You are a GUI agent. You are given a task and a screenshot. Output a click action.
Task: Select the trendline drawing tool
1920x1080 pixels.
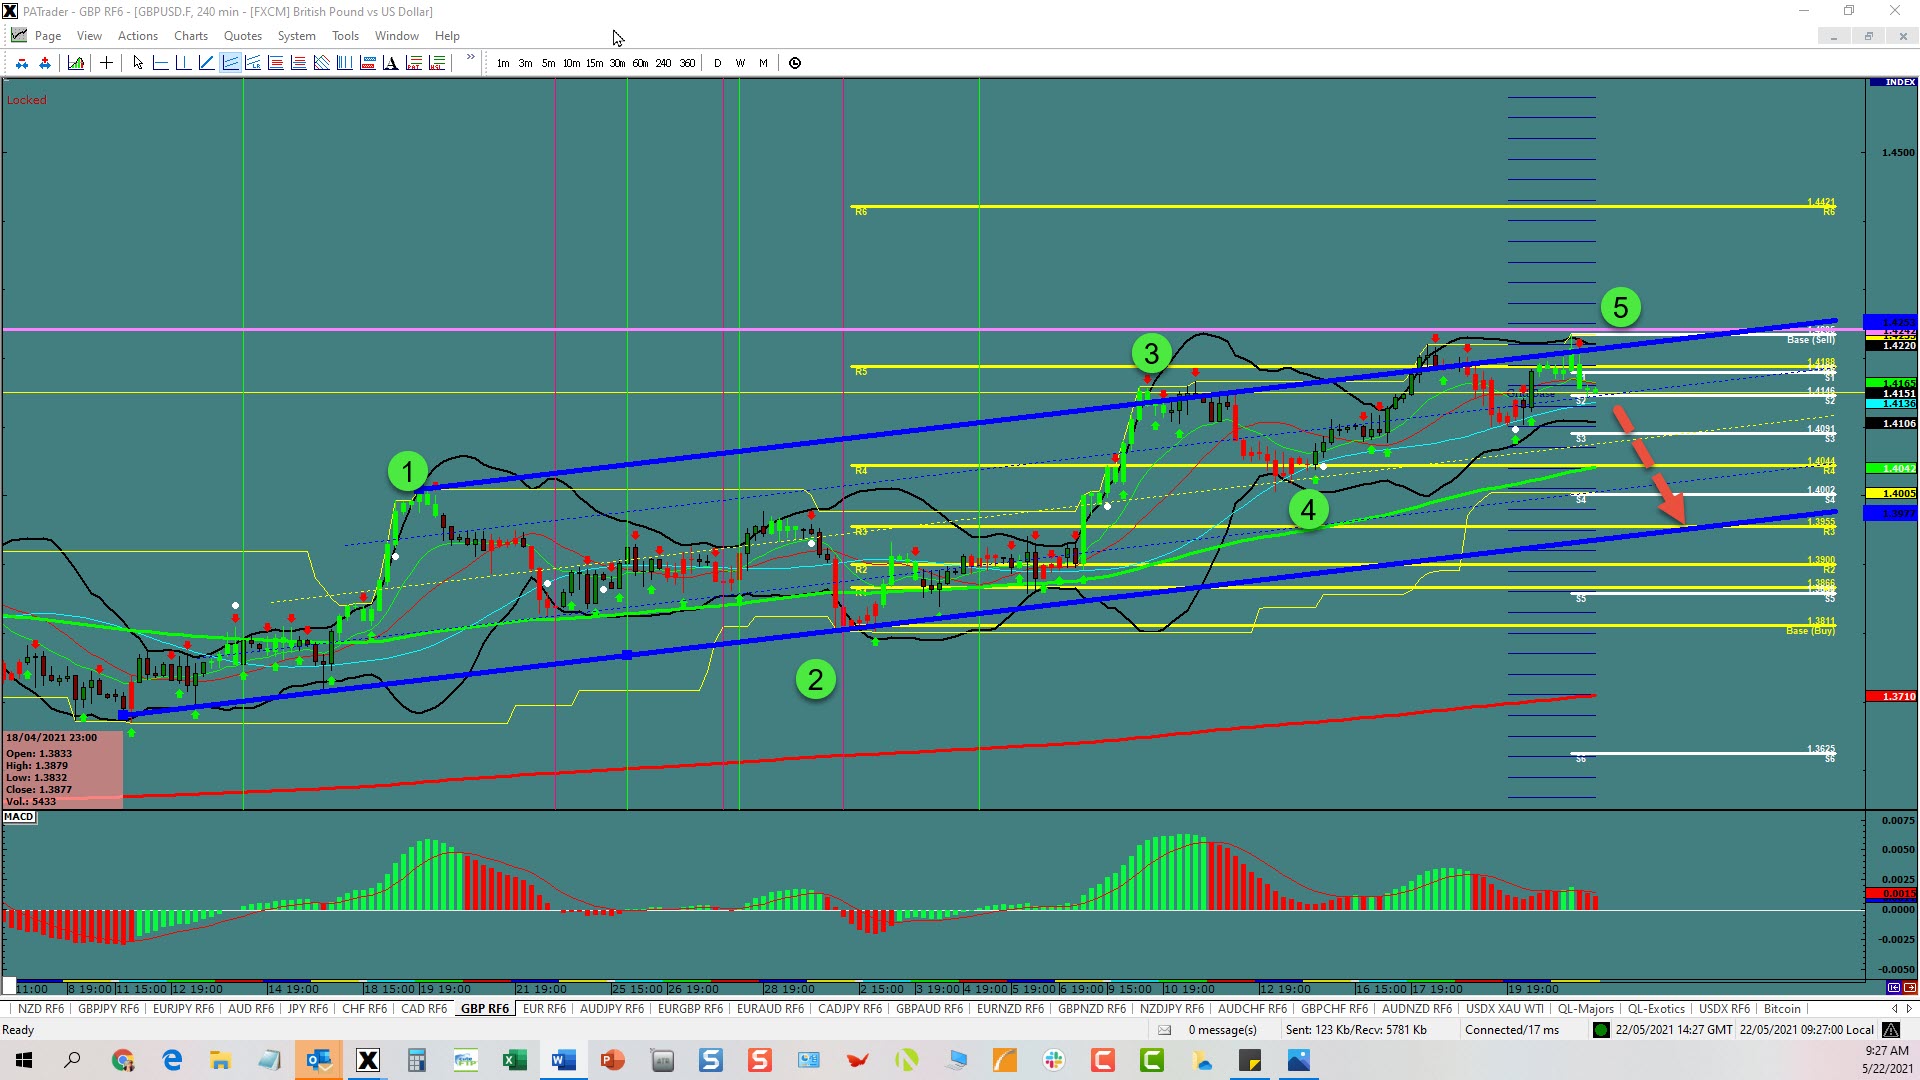[x=207, y=63]
